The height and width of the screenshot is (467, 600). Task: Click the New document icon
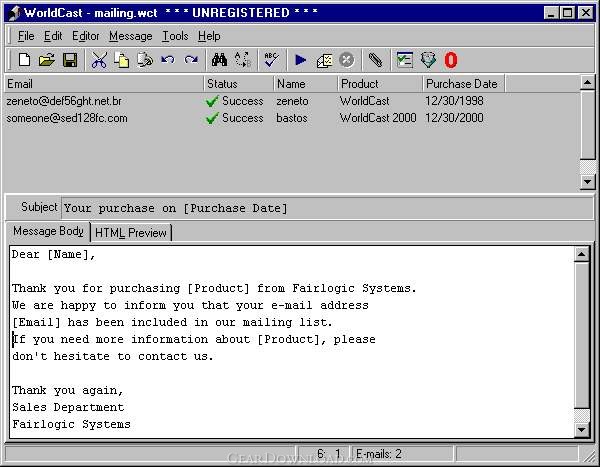24,60
